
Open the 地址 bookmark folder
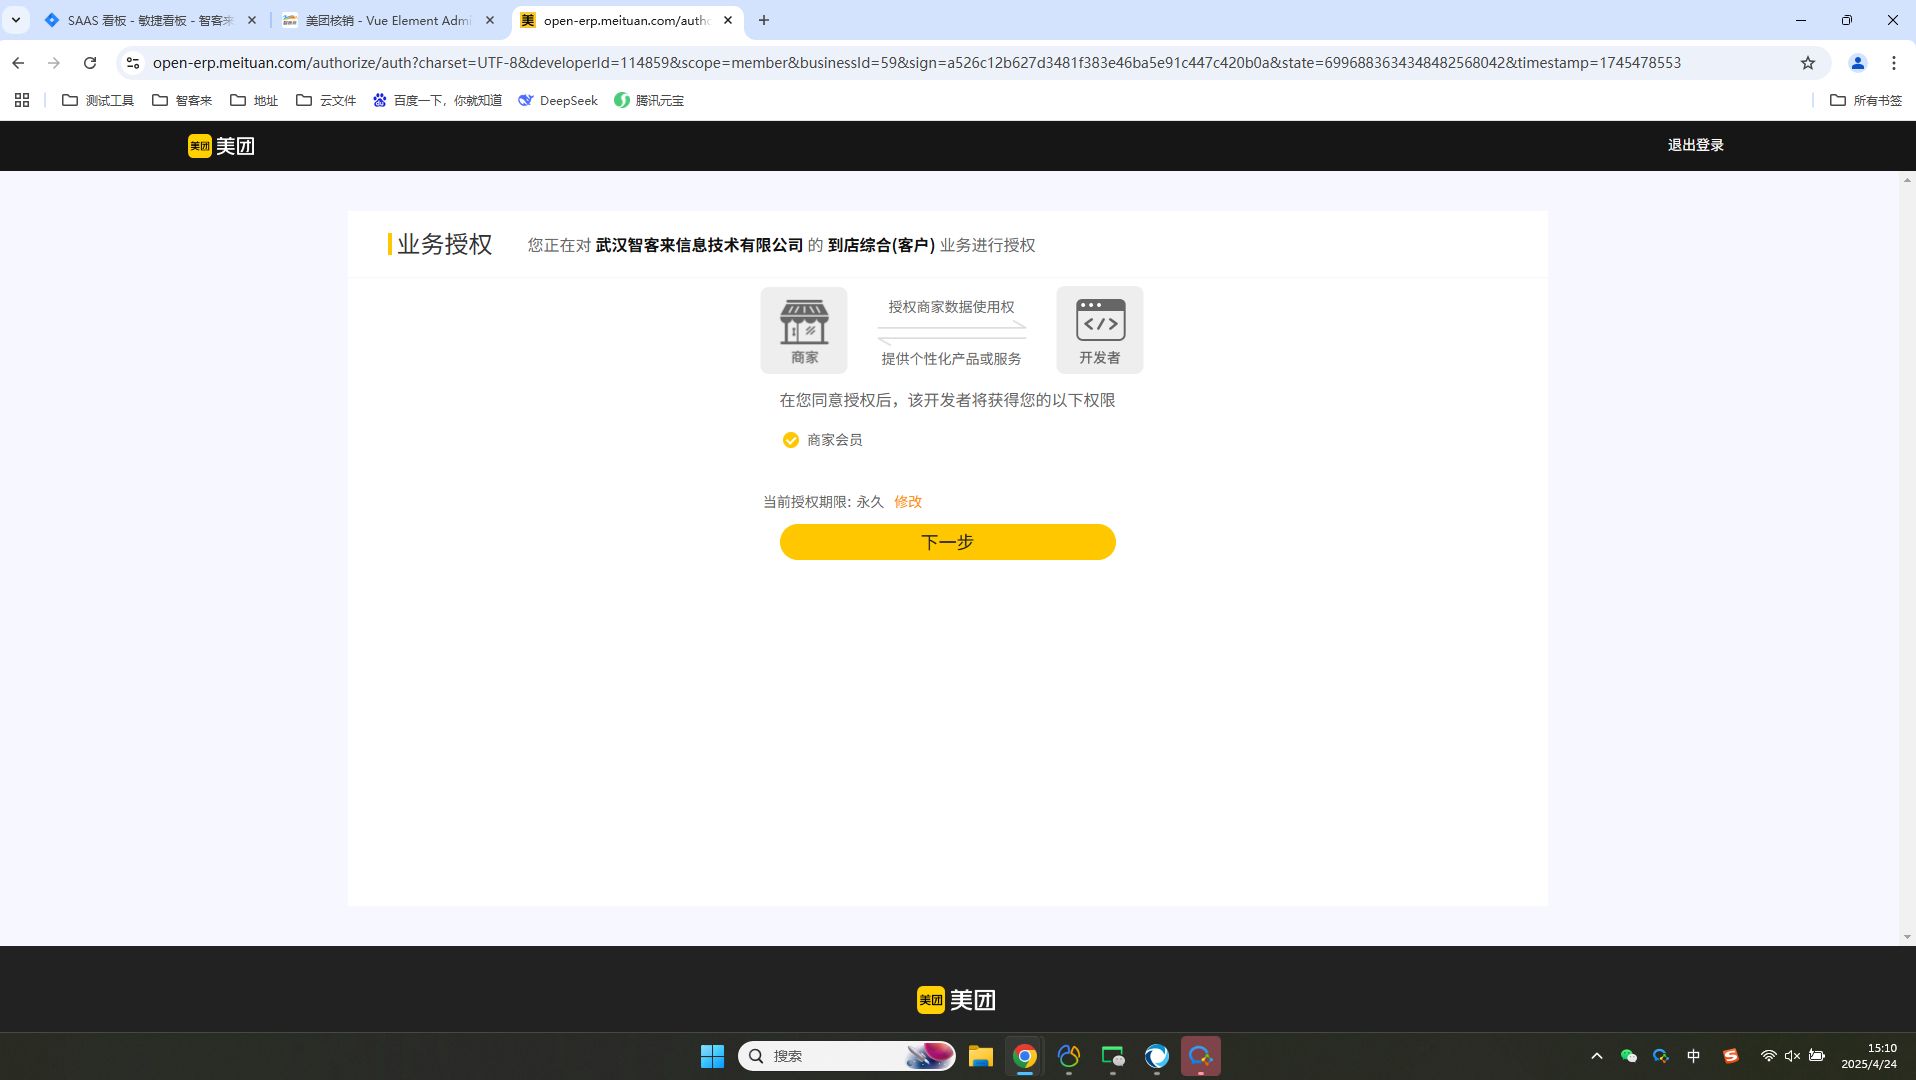point(254,100)
